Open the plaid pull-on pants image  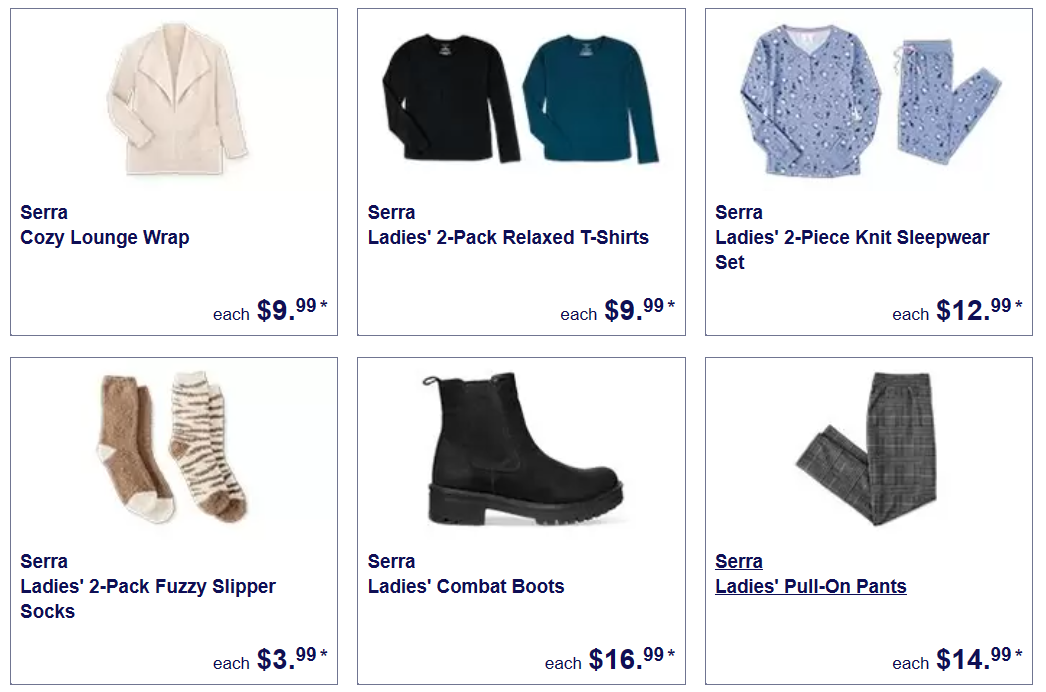[867, 448]
